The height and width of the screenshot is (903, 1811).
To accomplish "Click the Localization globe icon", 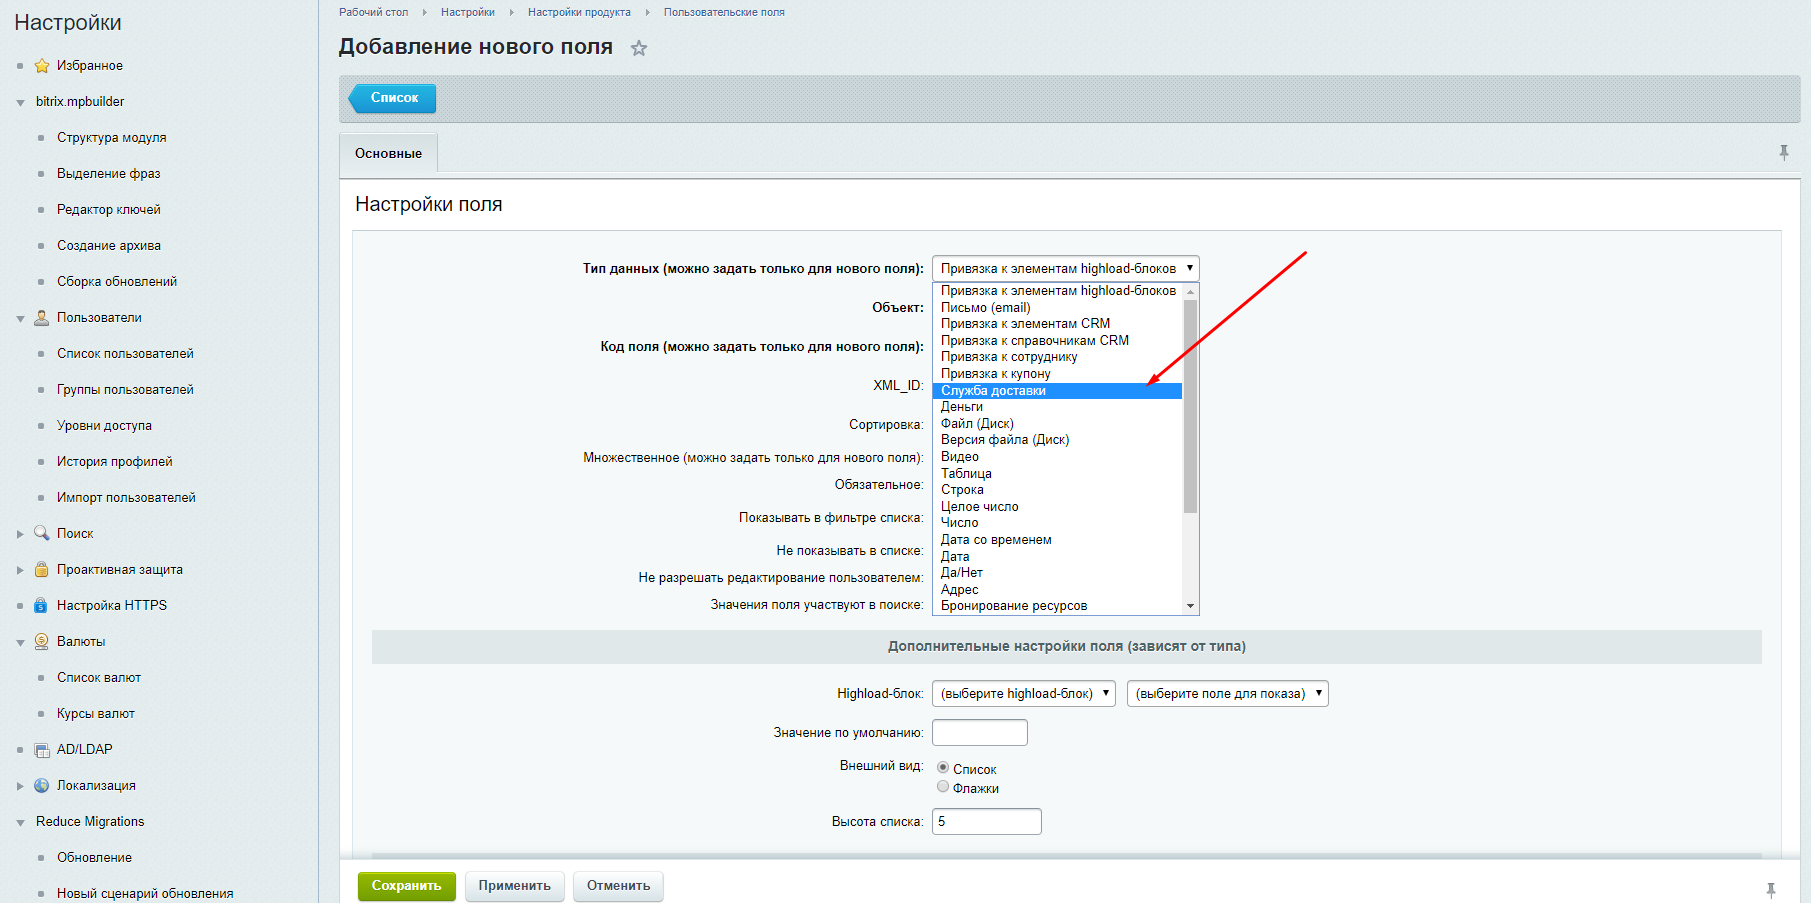I will (x=42, y=786).
